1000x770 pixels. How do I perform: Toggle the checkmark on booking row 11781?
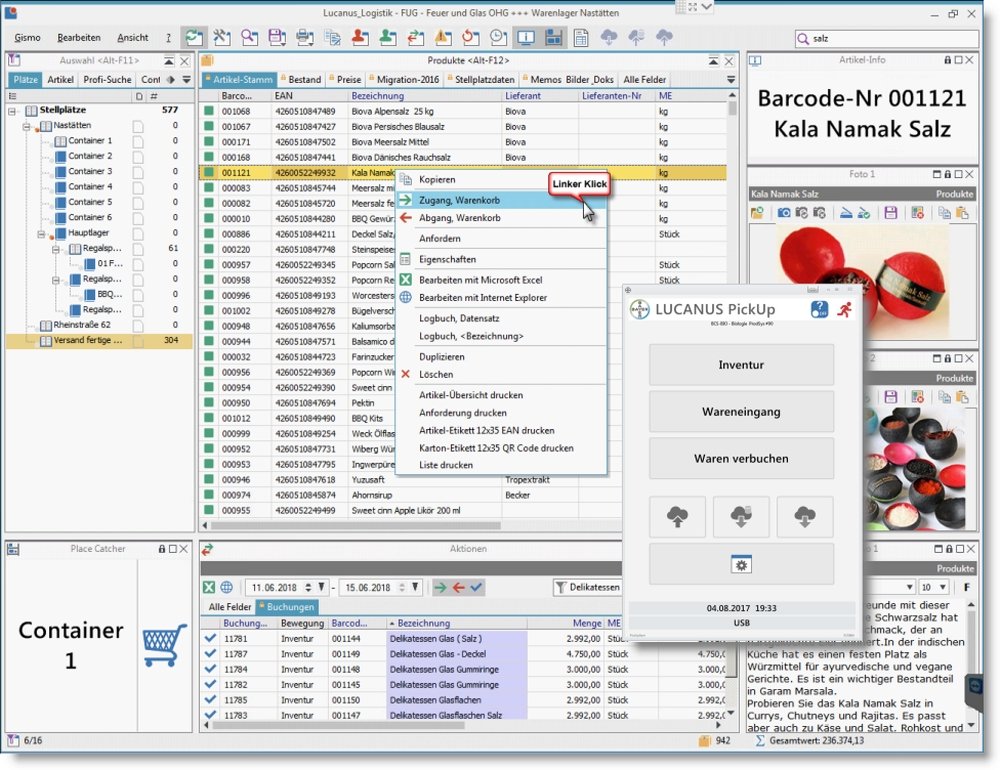coord(210,638)
